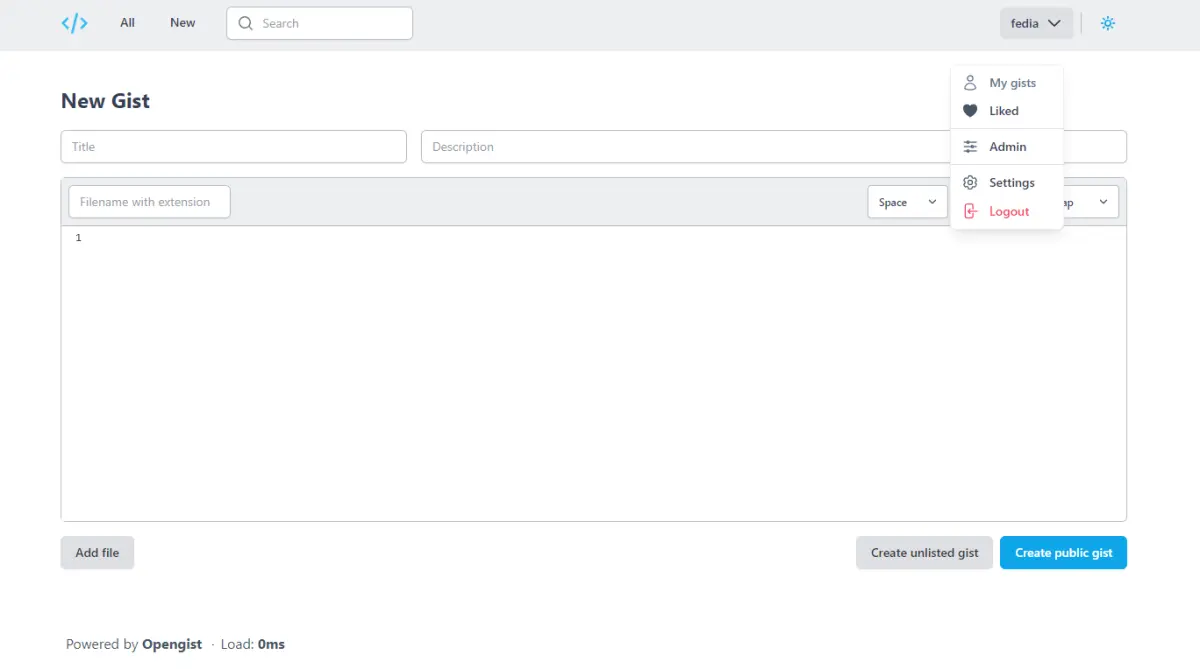Click the Opengist code logo icon

[74, 23]
